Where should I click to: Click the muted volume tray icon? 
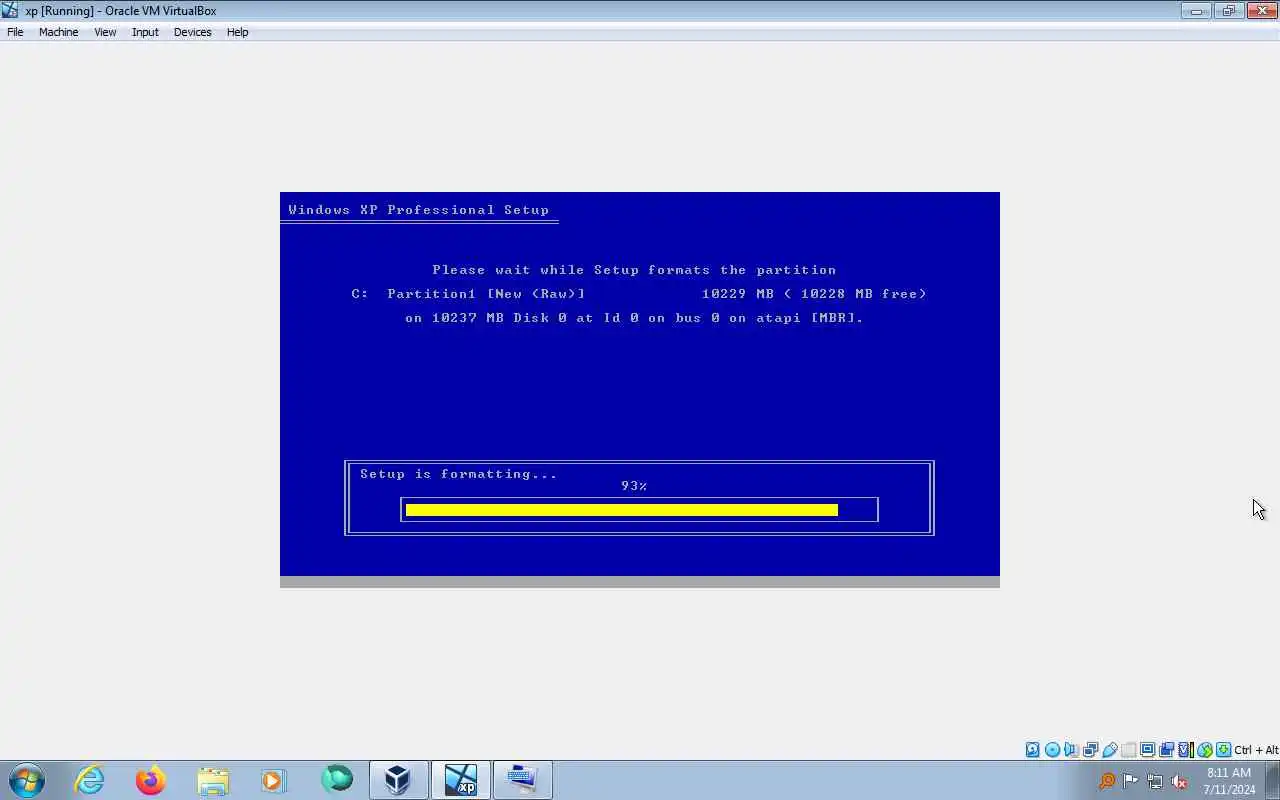point(1180,781)
